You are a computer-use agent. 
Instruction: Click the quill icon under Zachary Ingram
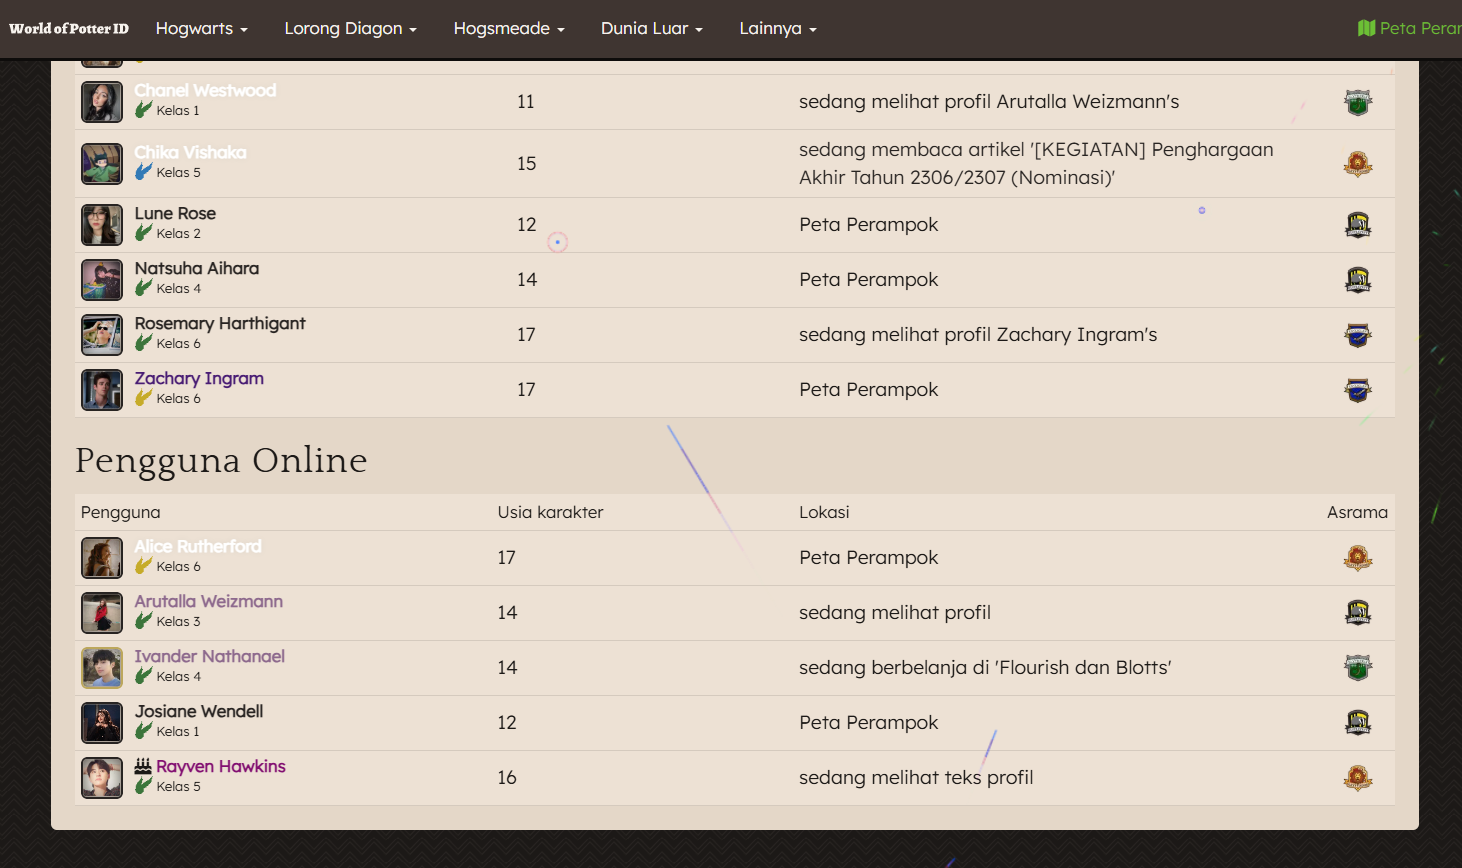143,398
